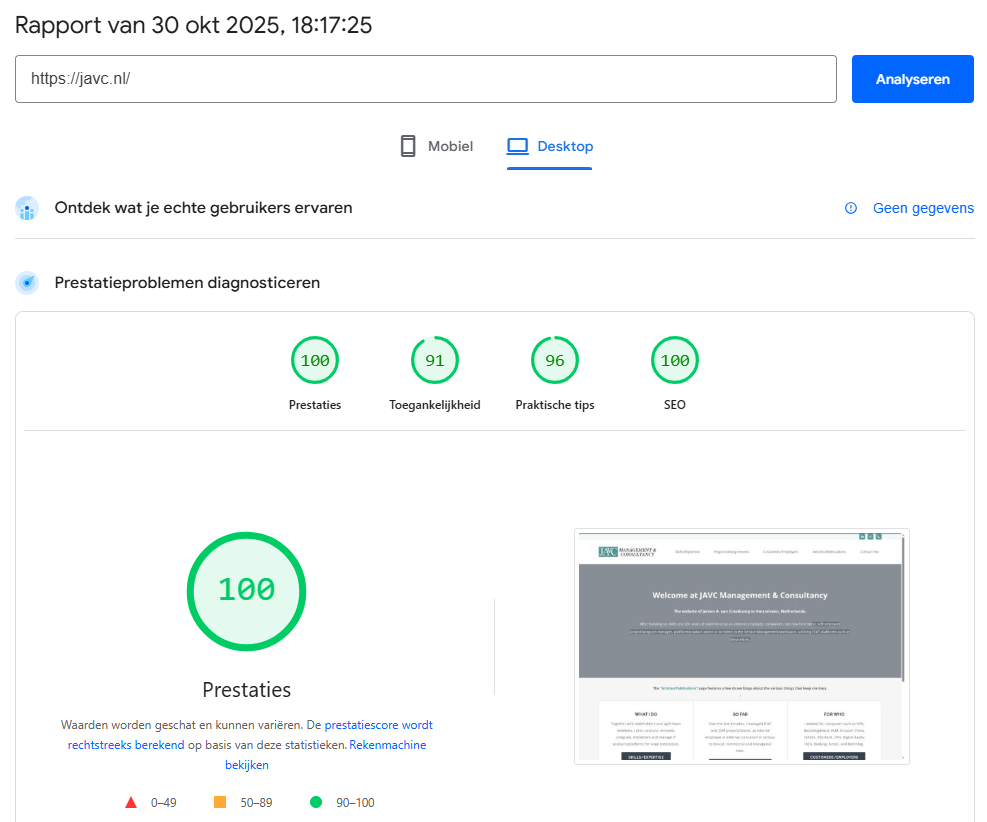987x822 pixels.
Task: Click the JAVC website screenshot thumbnail
Action: click(x=741, y=646)
